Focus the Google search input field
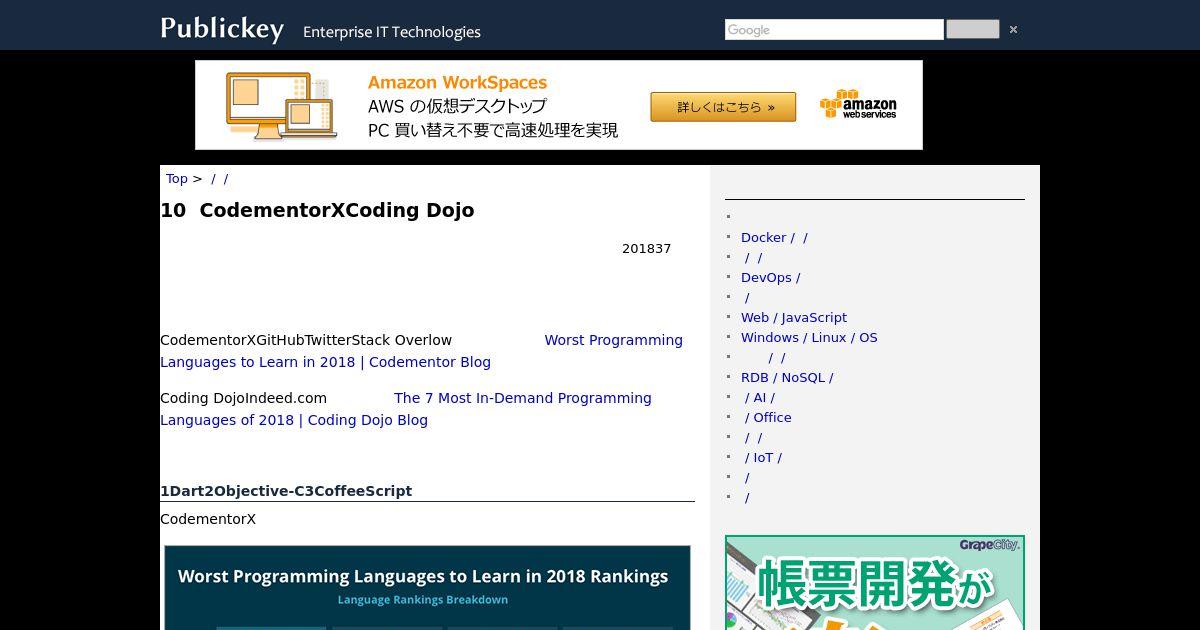Image resolution: width=1200 pixels, height=630 pixels. pyautogui.click(x=834, y=30)
